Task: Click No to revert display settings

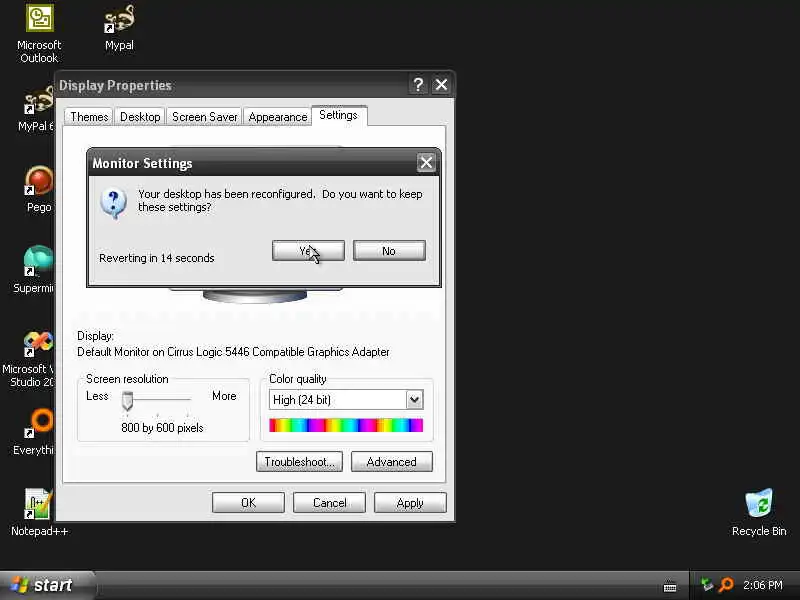Action: (x=389, y=251)
